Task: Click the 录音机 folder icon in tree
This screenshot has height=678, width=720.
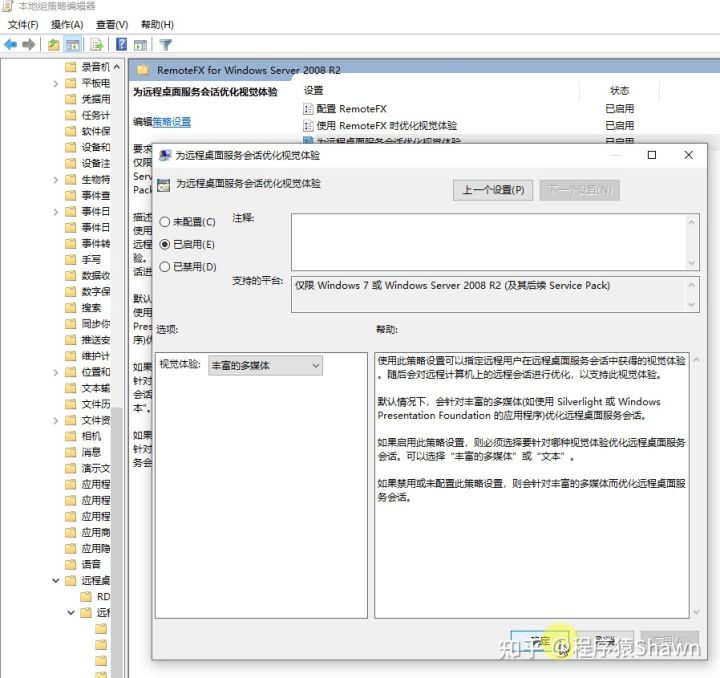Action: click(70, 67)
